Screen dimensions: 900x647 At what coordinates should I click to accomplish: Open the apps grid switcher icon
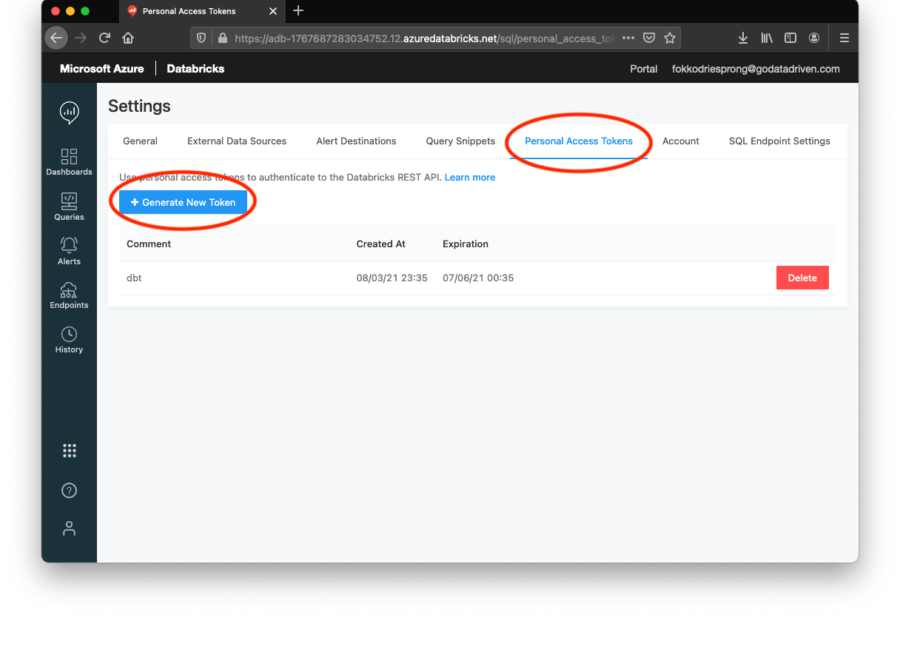coord(69,451)
